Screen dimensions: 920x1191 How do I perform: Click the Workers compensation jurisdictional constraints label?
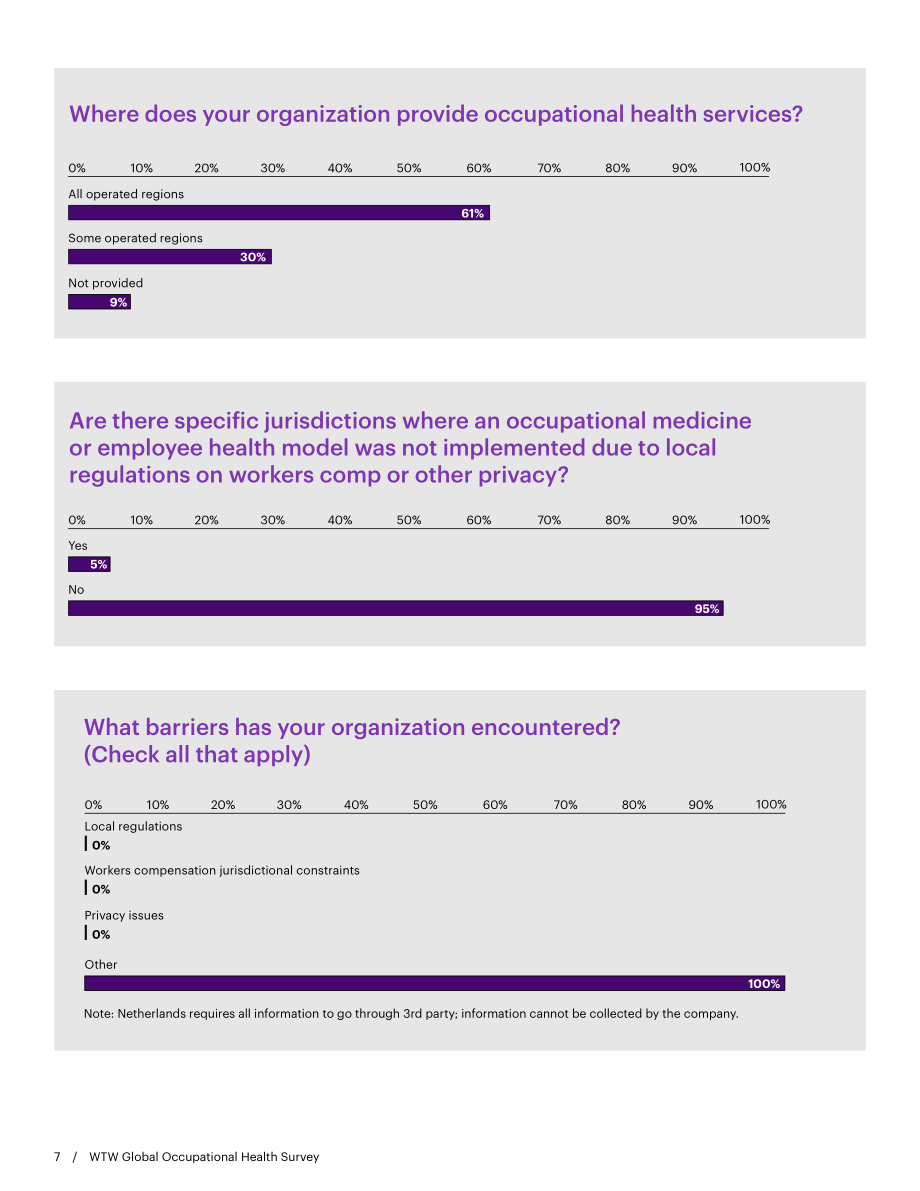222,870
